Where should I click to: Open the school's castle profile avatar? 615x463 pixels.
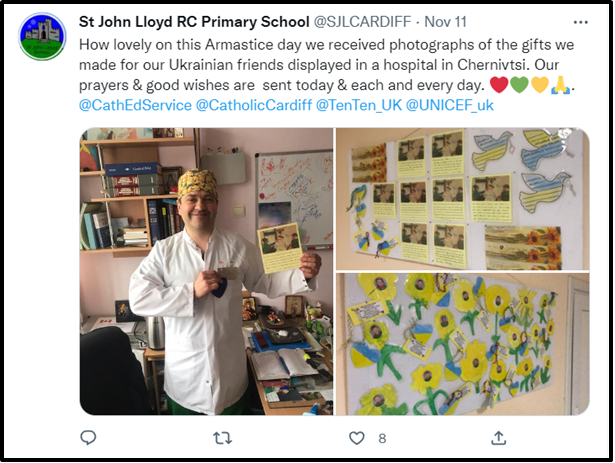(42, 36)
